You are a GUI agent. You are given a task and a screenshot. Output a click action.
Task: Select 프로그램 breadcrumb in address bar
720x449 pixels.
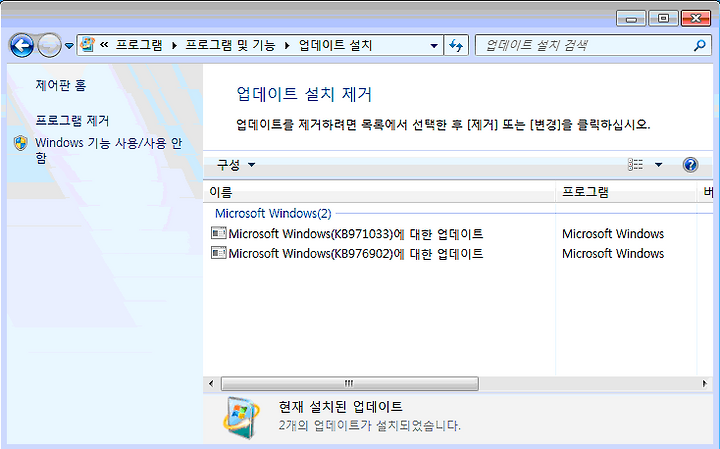139,45
